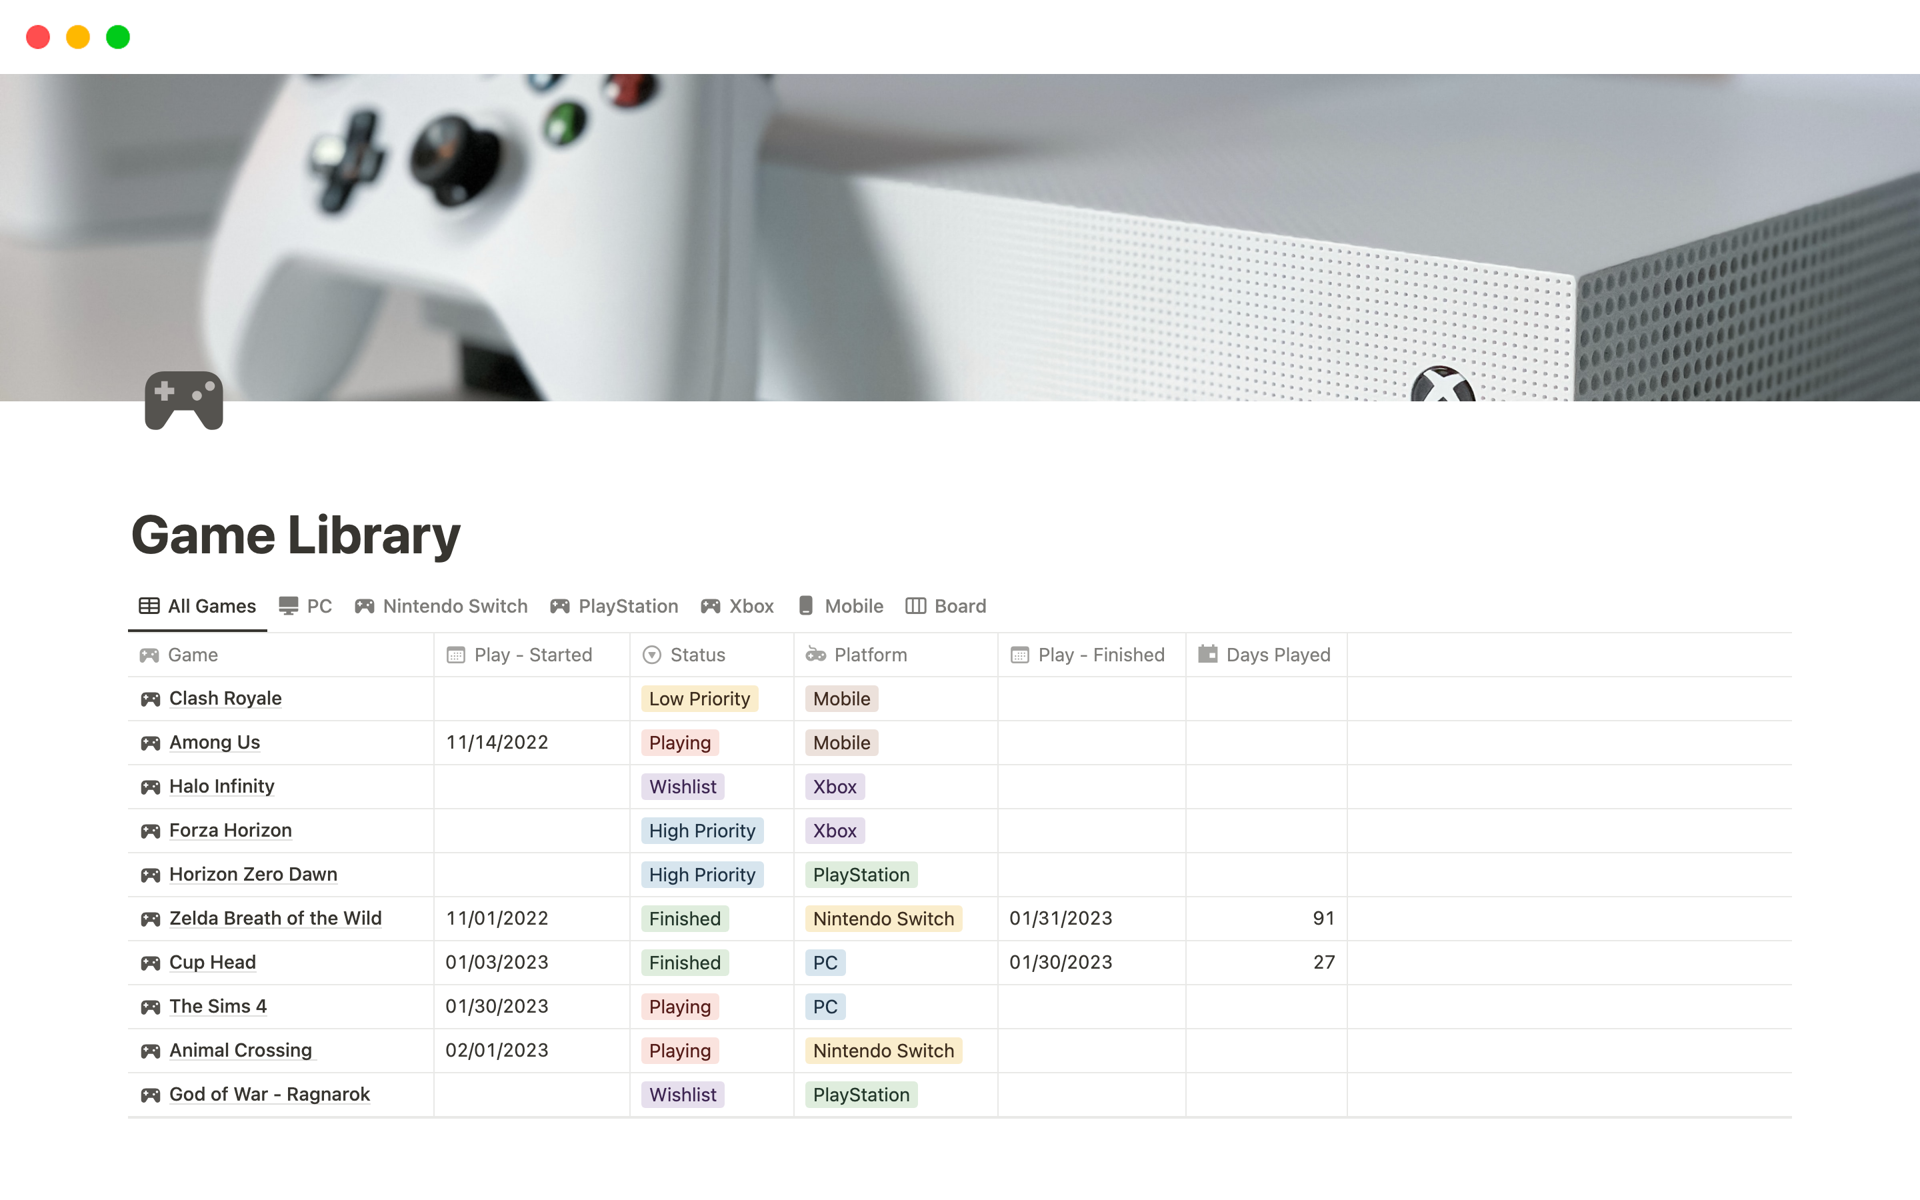Click the calendar icon on Play - Finished column
The width and height of the screenshot is (1920, 1200).
(x=1021, y=655)
